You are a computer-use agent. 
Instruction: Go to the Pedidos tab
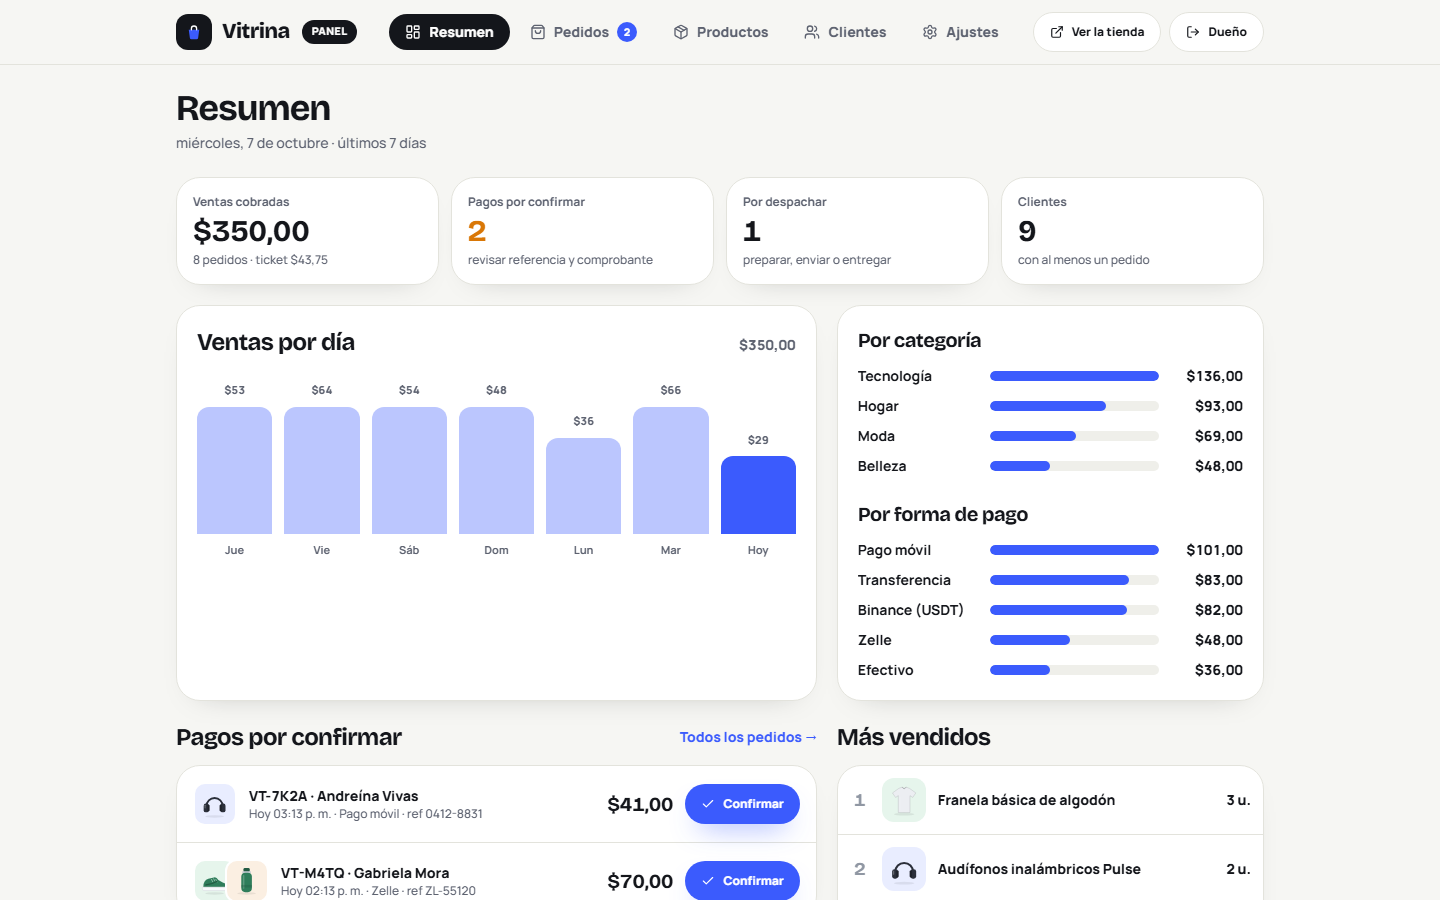coord(583,32)
